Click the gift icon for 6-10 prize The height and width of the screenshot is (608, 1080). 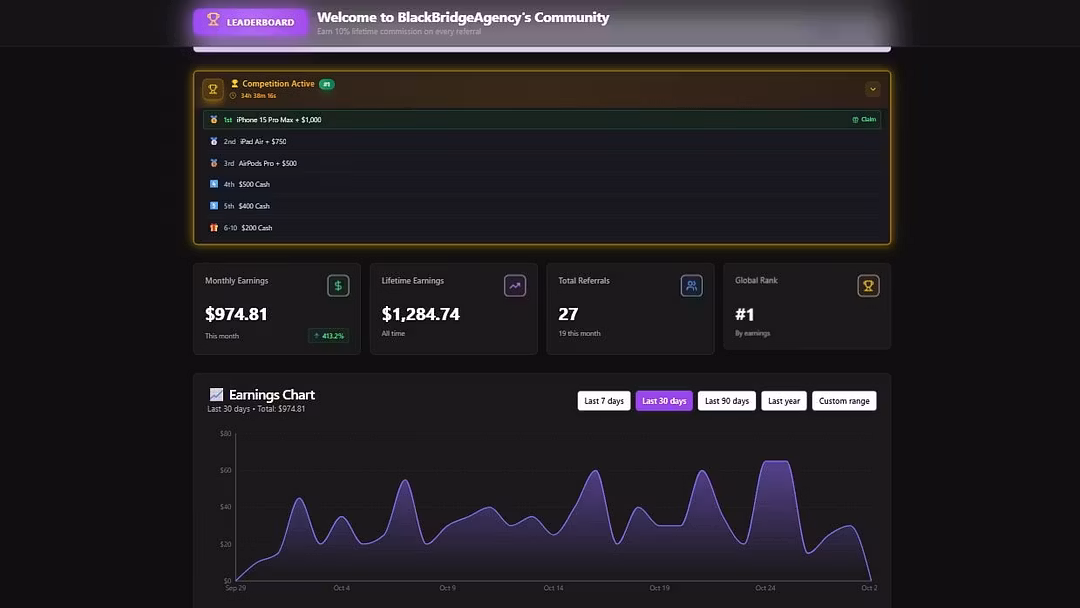point(214,228)
